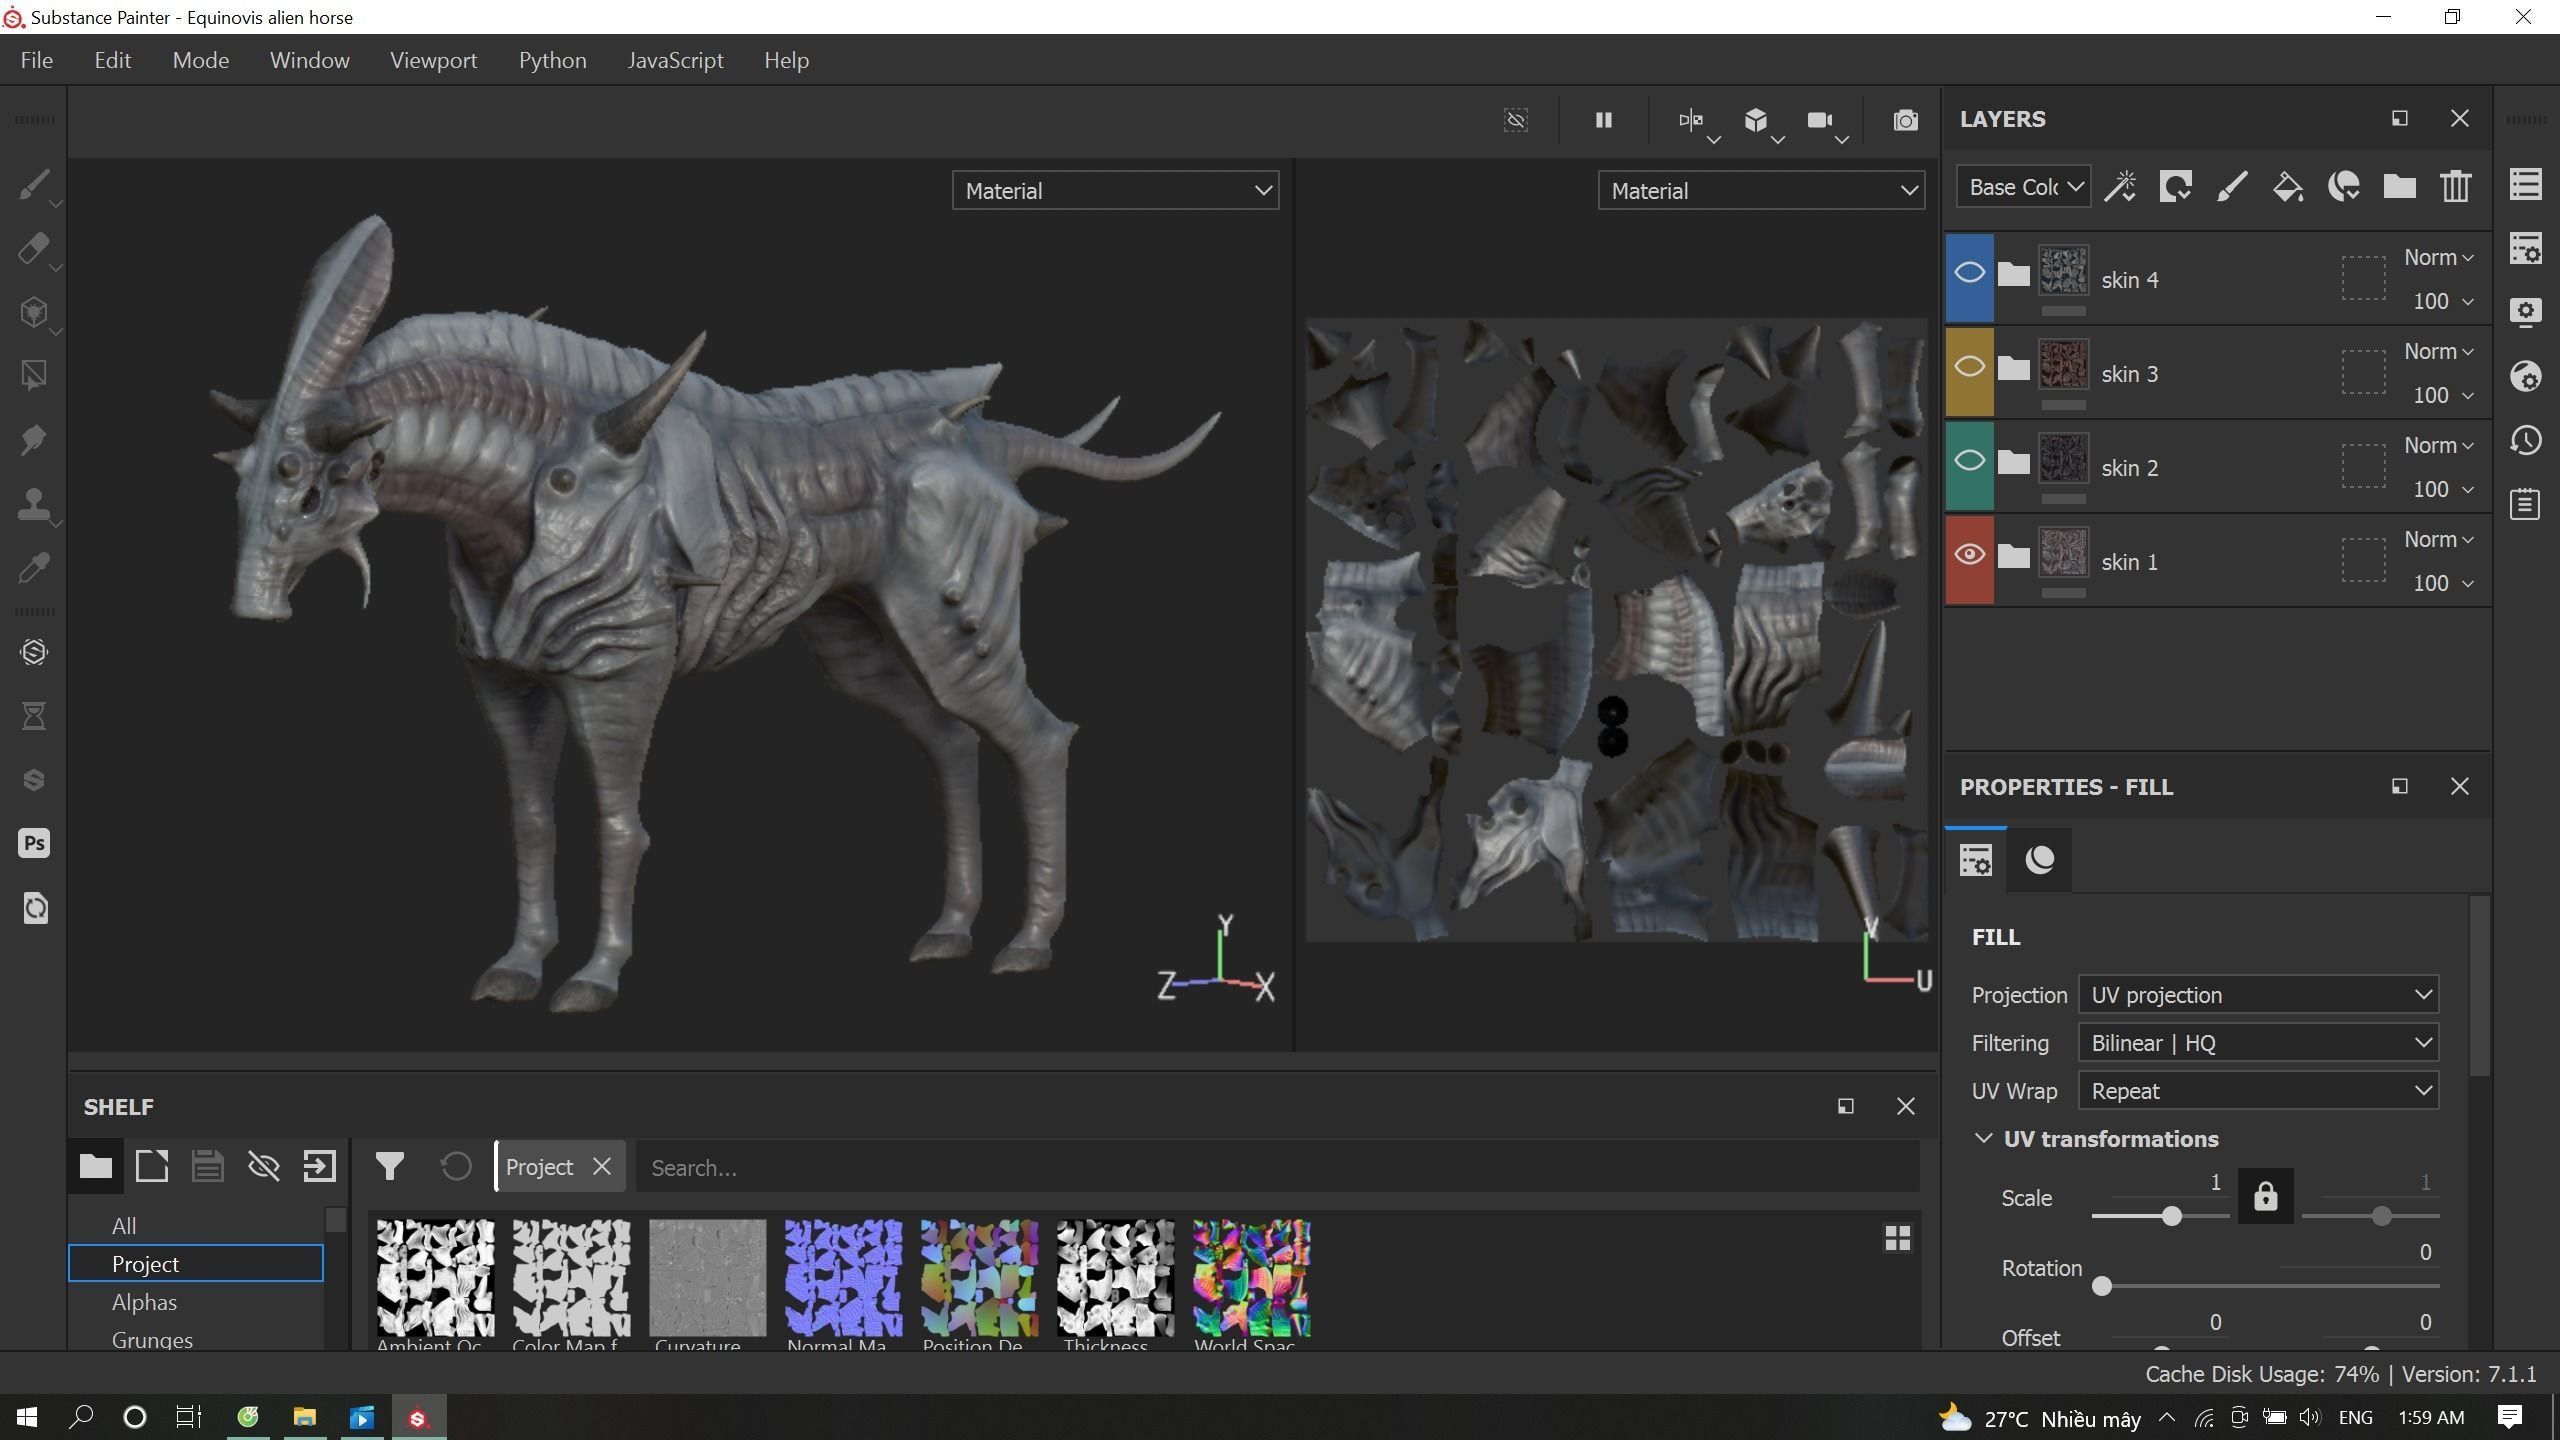Switch to the material properties tab
Viewport: 2560px width, 1440px height.
tap(2039, 860)
